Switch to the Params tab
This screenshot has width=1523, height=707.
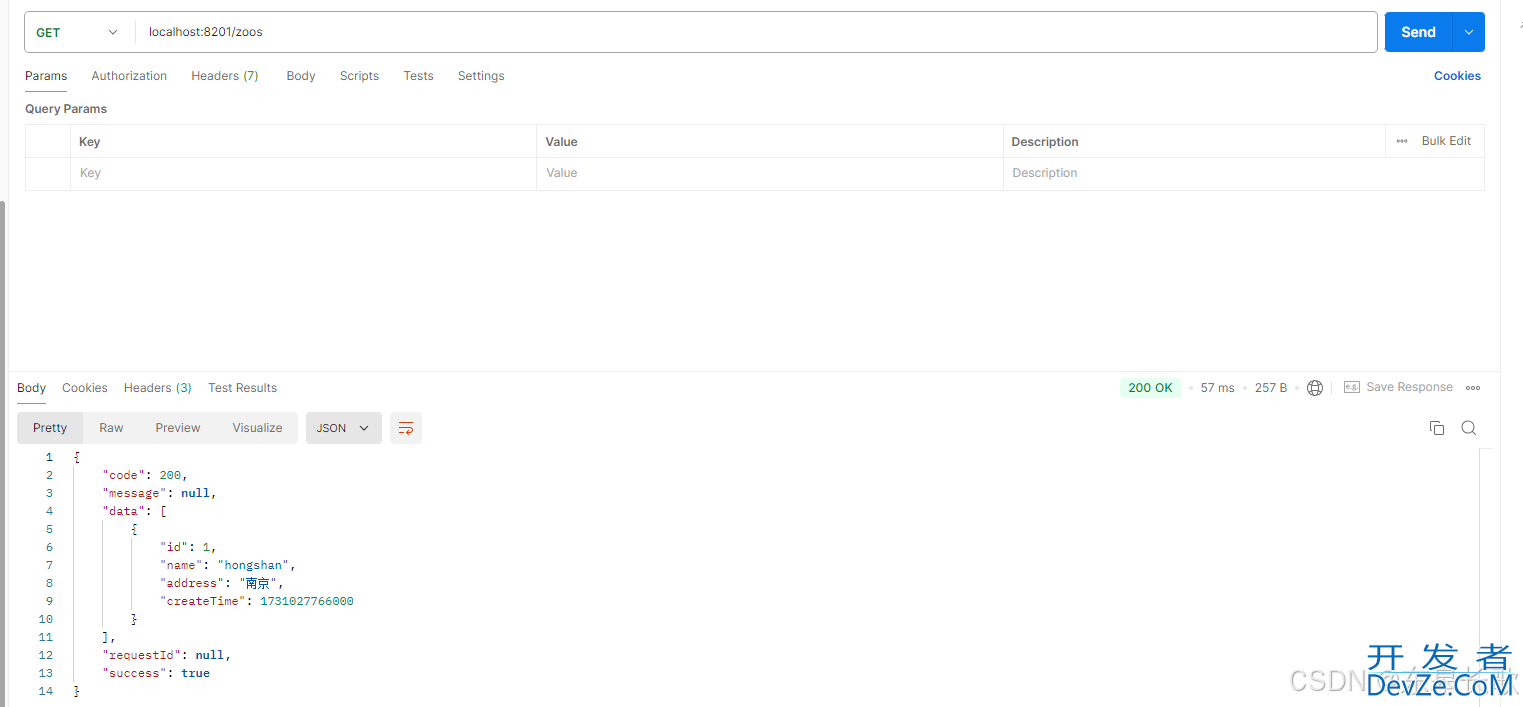tap(46, 76)
